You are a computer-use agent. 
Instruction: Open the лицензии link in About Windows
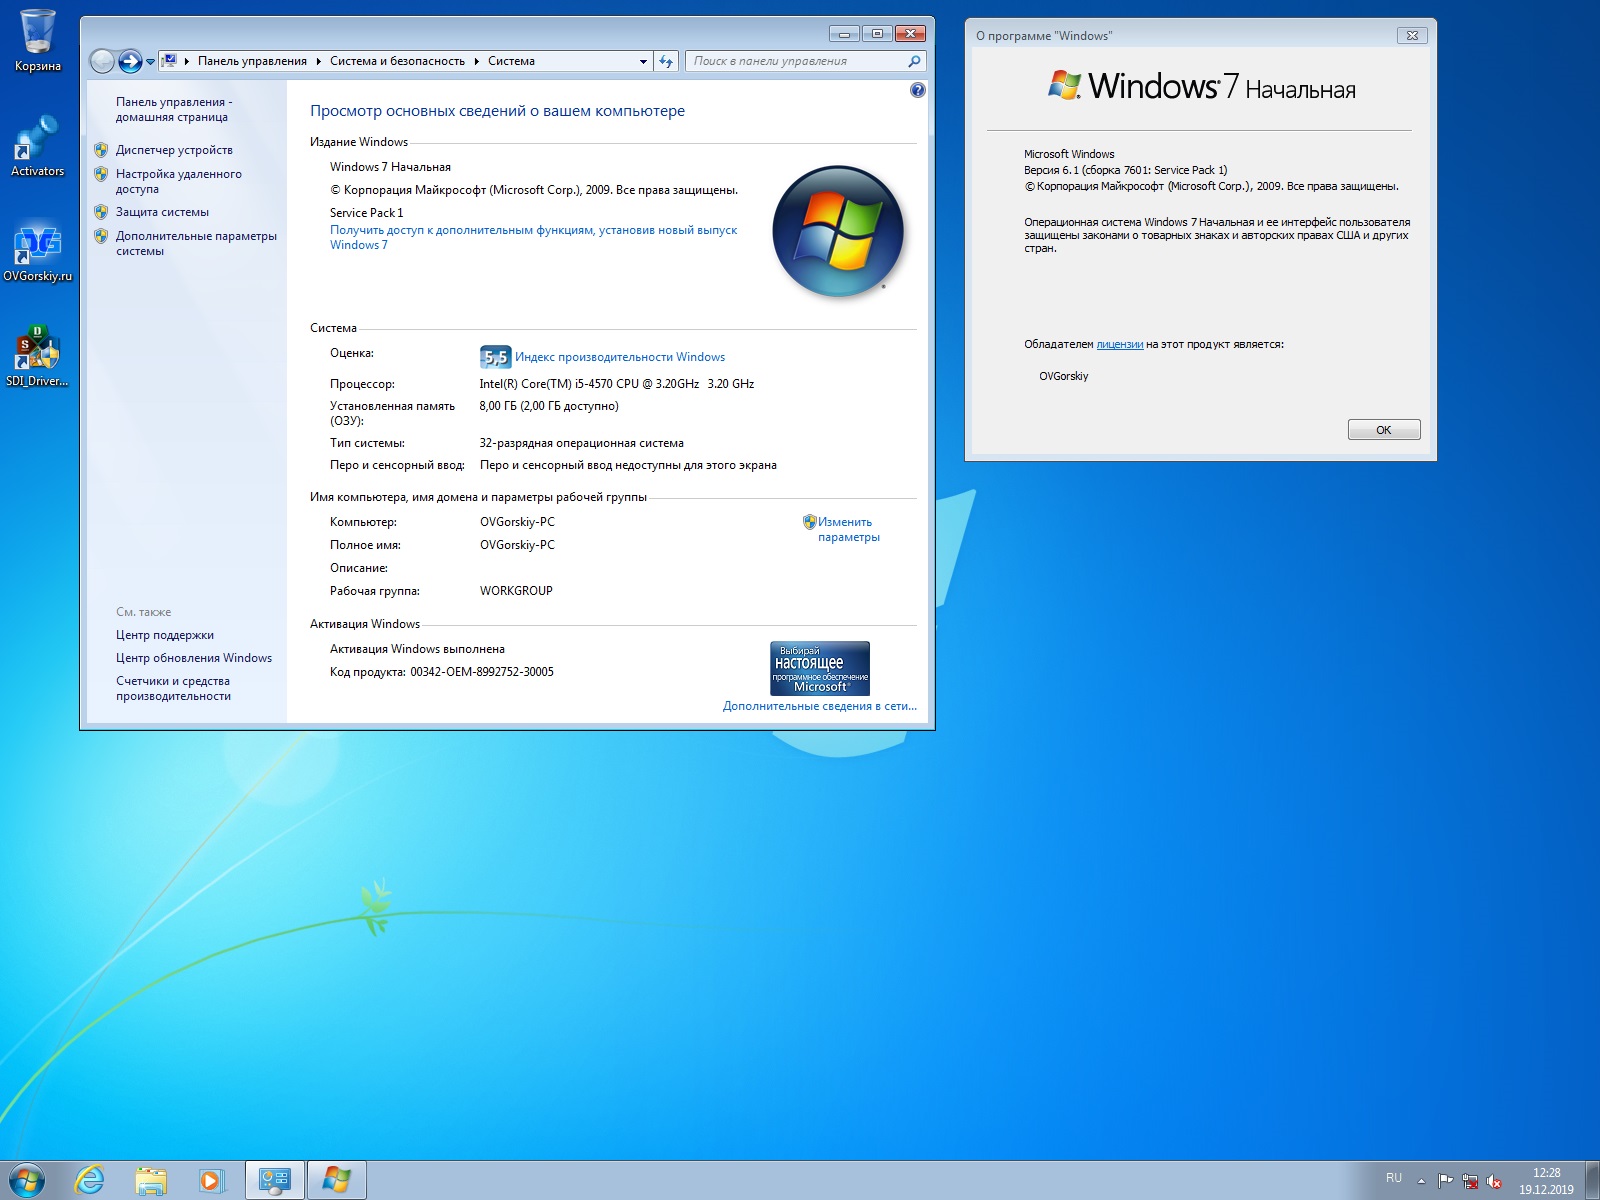[x=1120, y=344]
